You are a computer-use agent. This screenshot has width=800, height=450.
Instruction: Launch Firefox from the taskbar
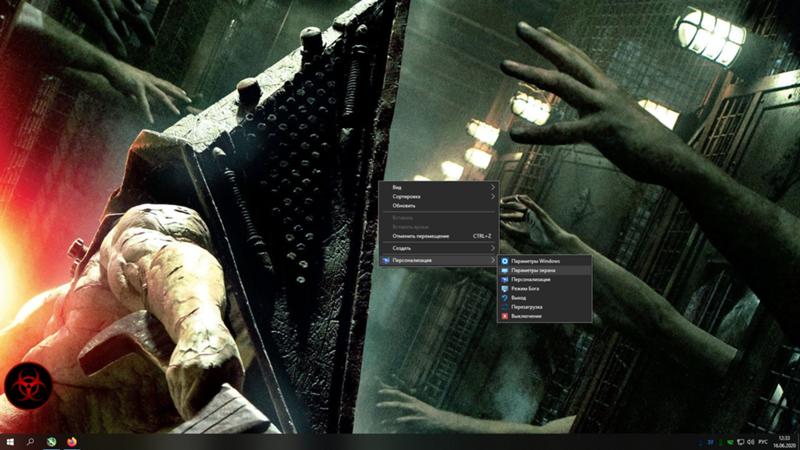pyautogui.click(x=72, y=442)
